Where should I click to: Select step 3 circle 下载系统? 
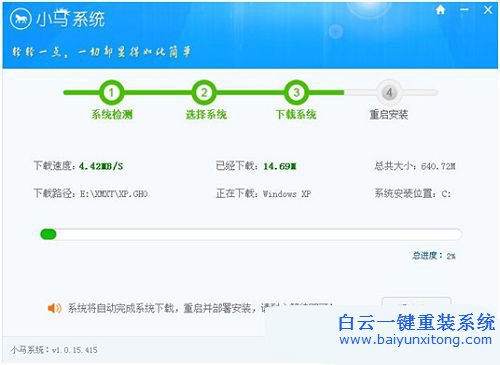[296, 92]
